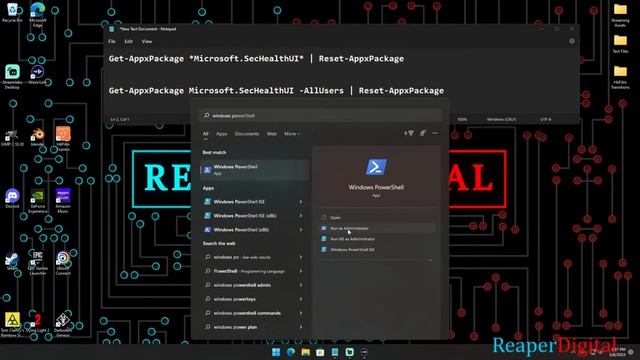Open Notepad File menu
Viewport: 640px width, 360px height.
click(112, 41)
